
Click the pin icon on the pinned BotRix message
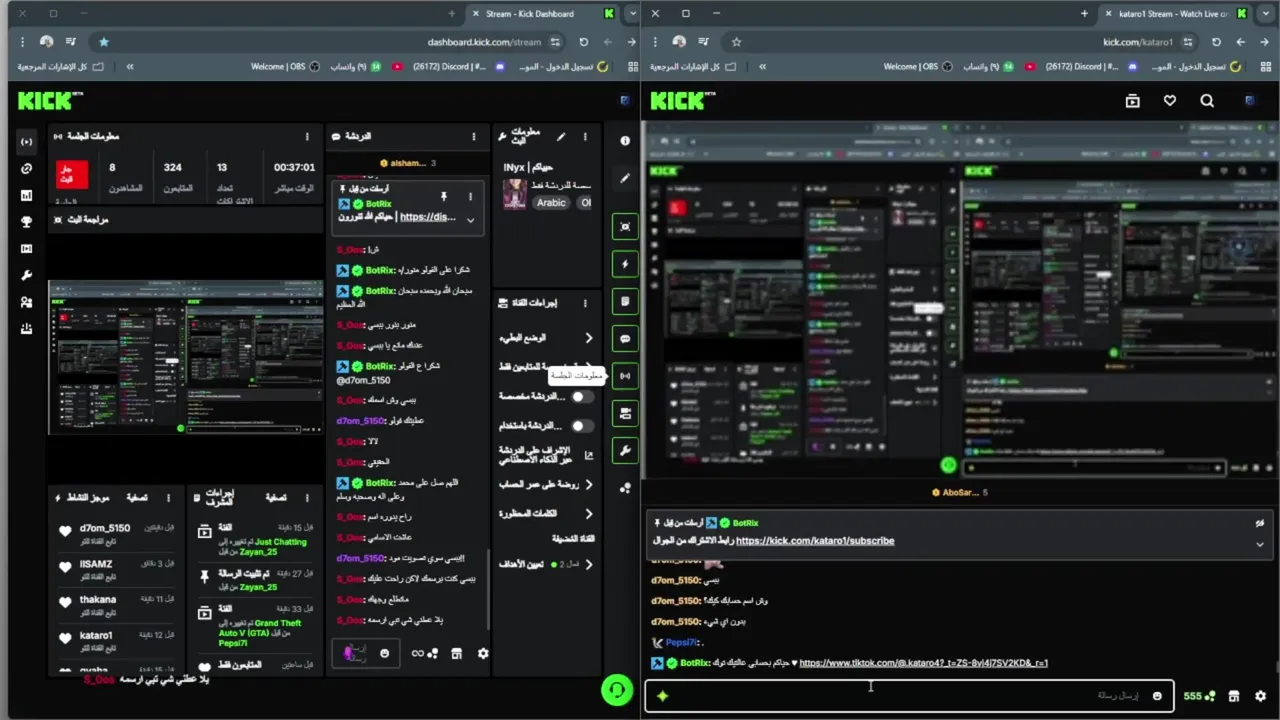pyautogui.click(x=443, y=196)
